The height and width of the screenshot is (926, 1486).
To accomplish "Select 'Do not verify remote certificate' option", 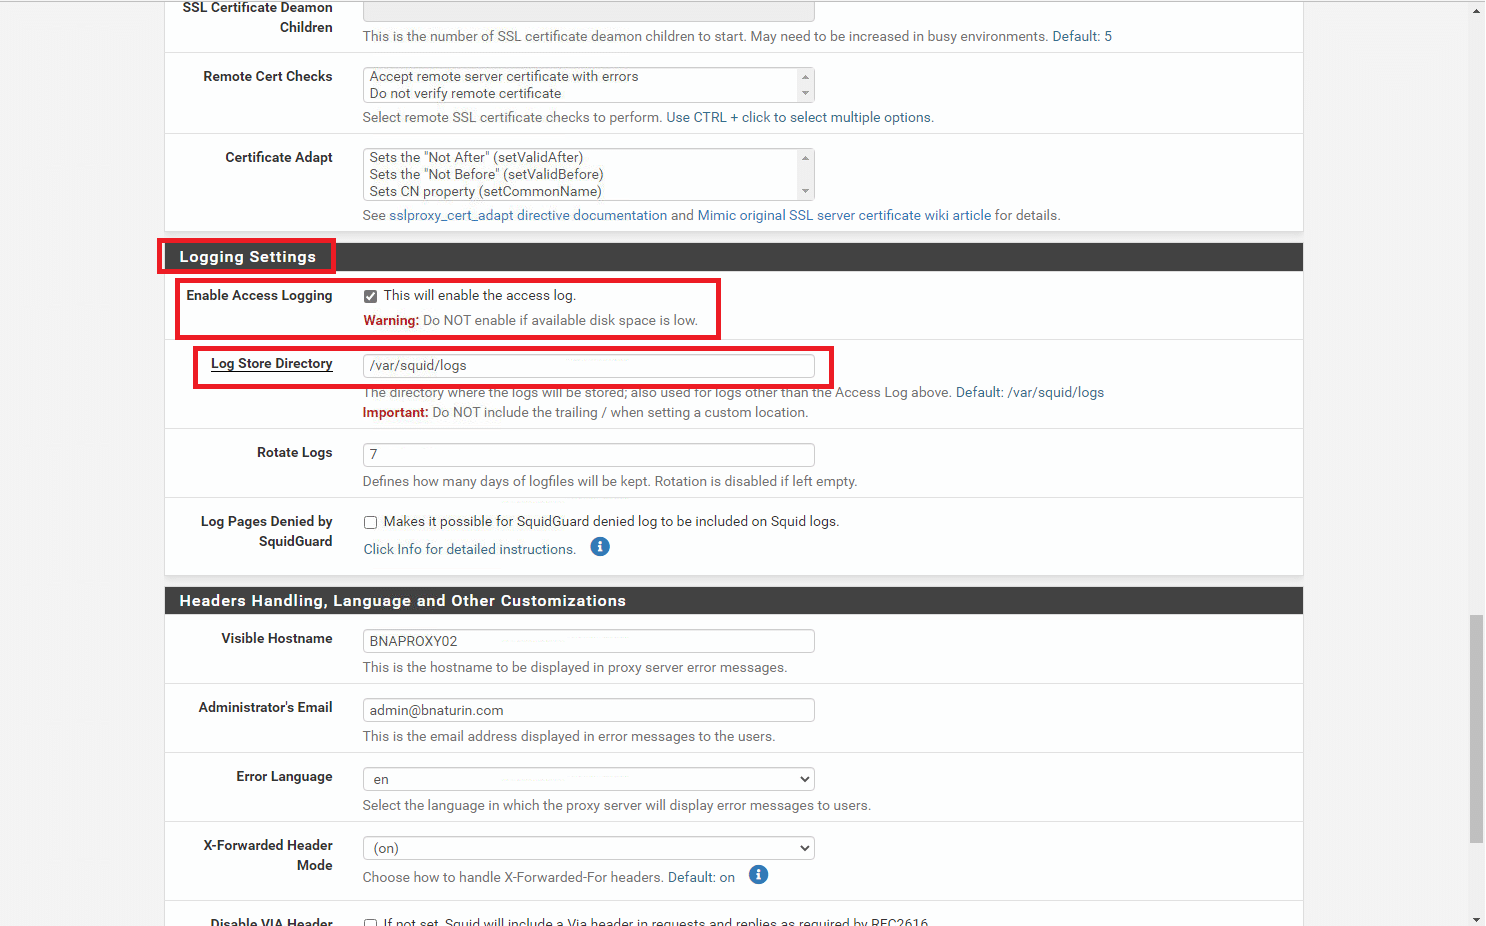I will [x=465, y=93].
